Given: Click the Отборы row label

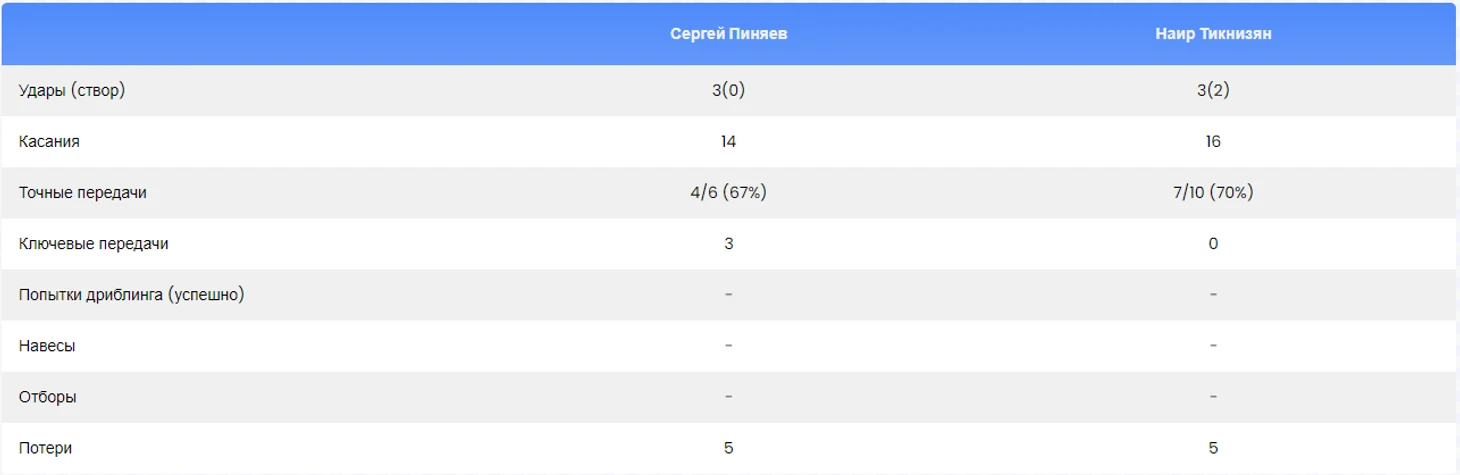Looking at the screenshot, I should click(48, 397).
